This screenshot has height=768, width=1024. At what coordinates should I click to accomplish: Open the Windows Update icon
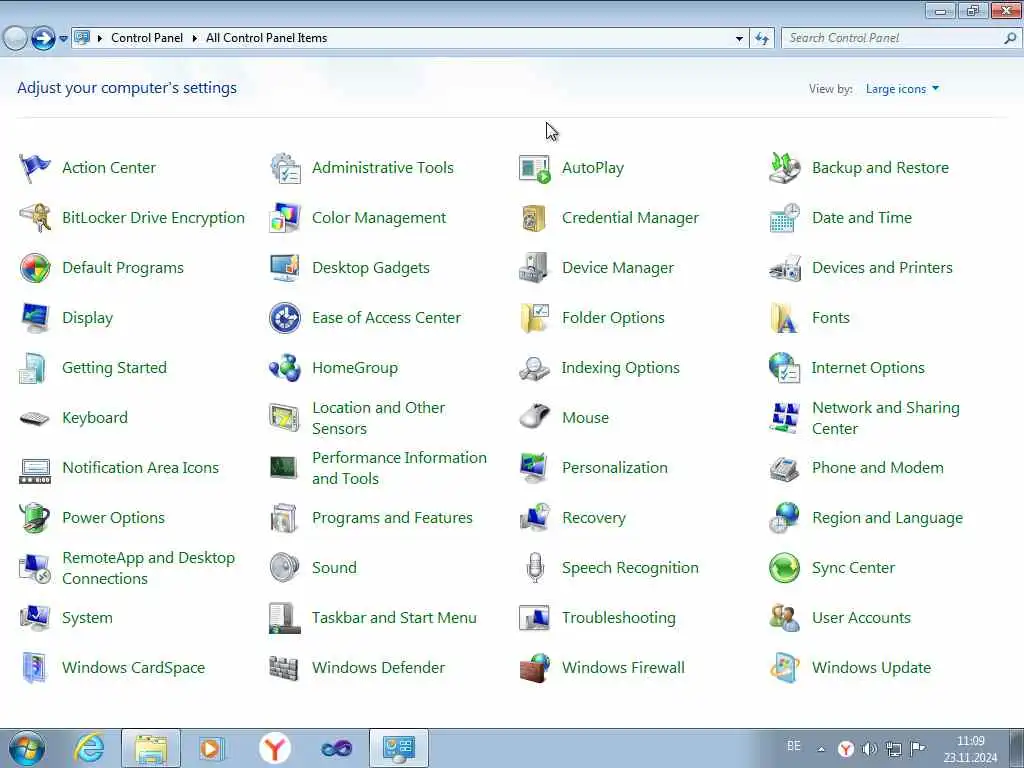click(784, 668)
